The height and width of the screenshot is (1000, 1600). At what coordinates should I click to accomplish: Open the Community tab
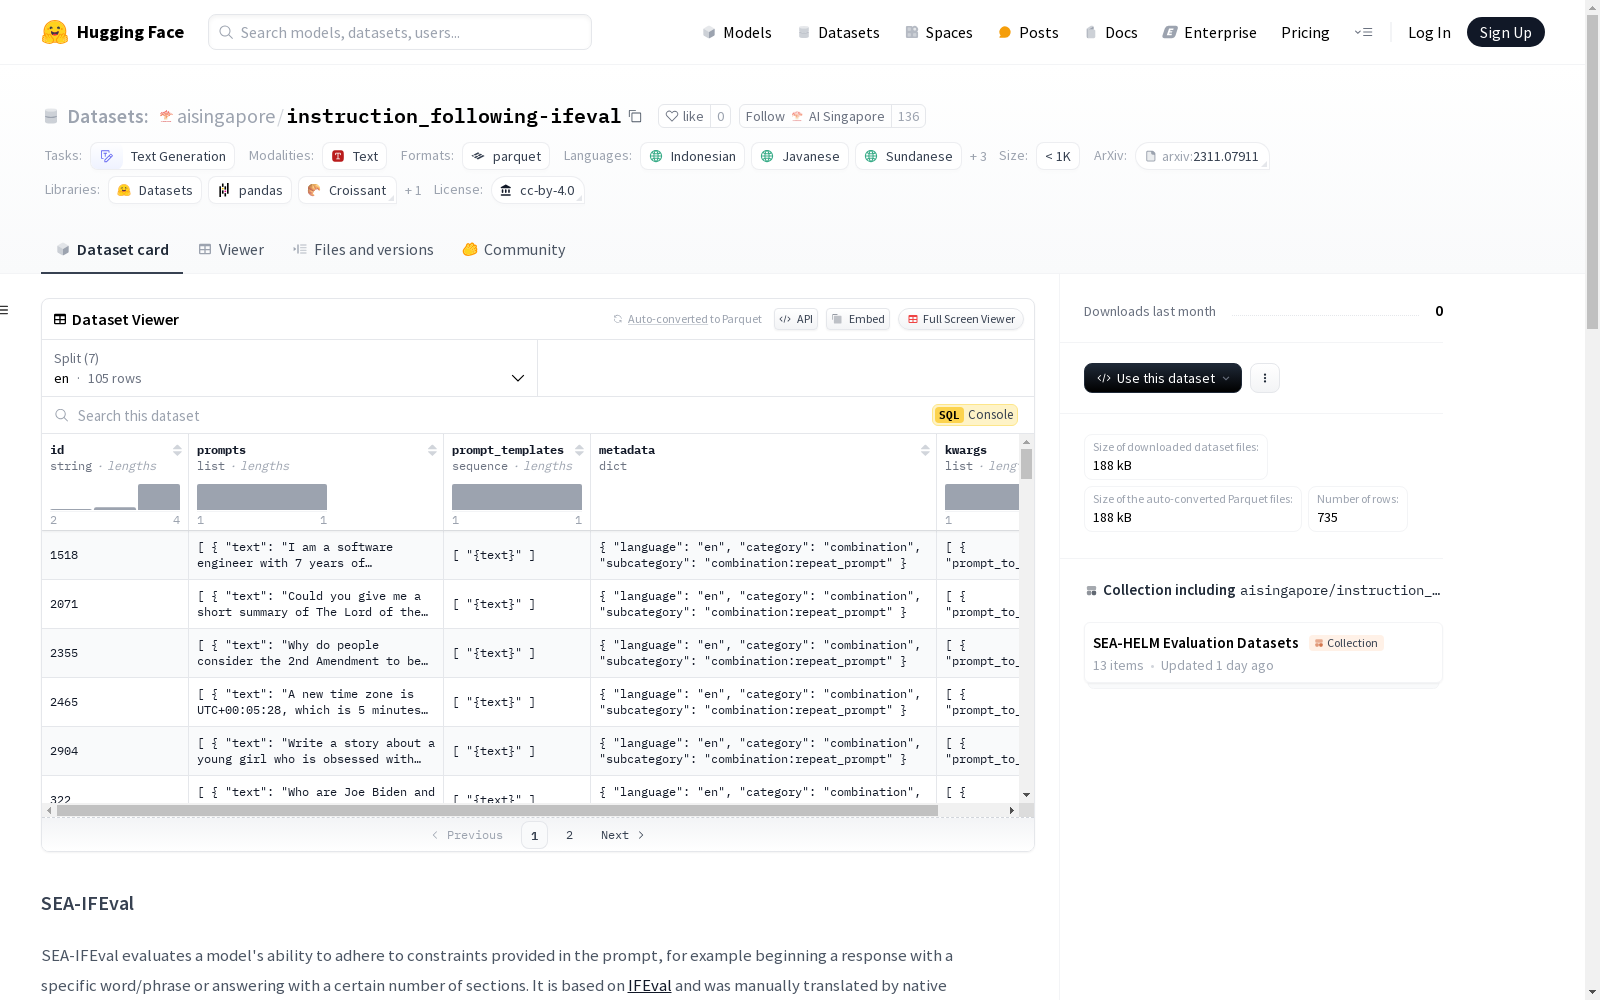[x=514, y=250]
